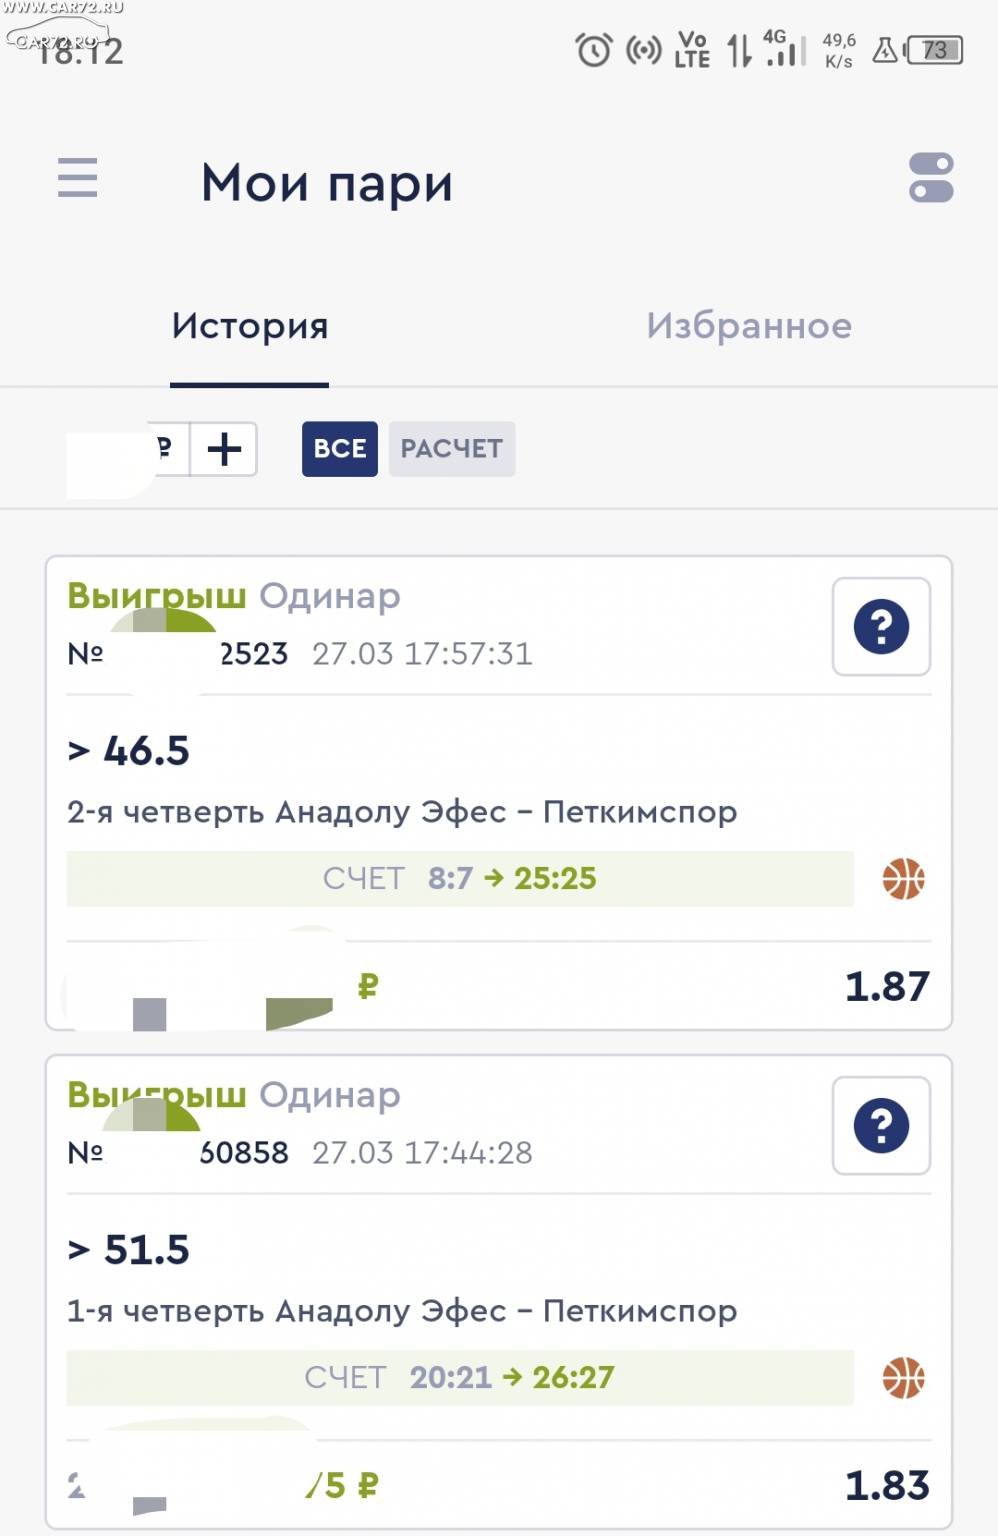Tap basketball icon on 1-я четверть bet

(904, 1378)
